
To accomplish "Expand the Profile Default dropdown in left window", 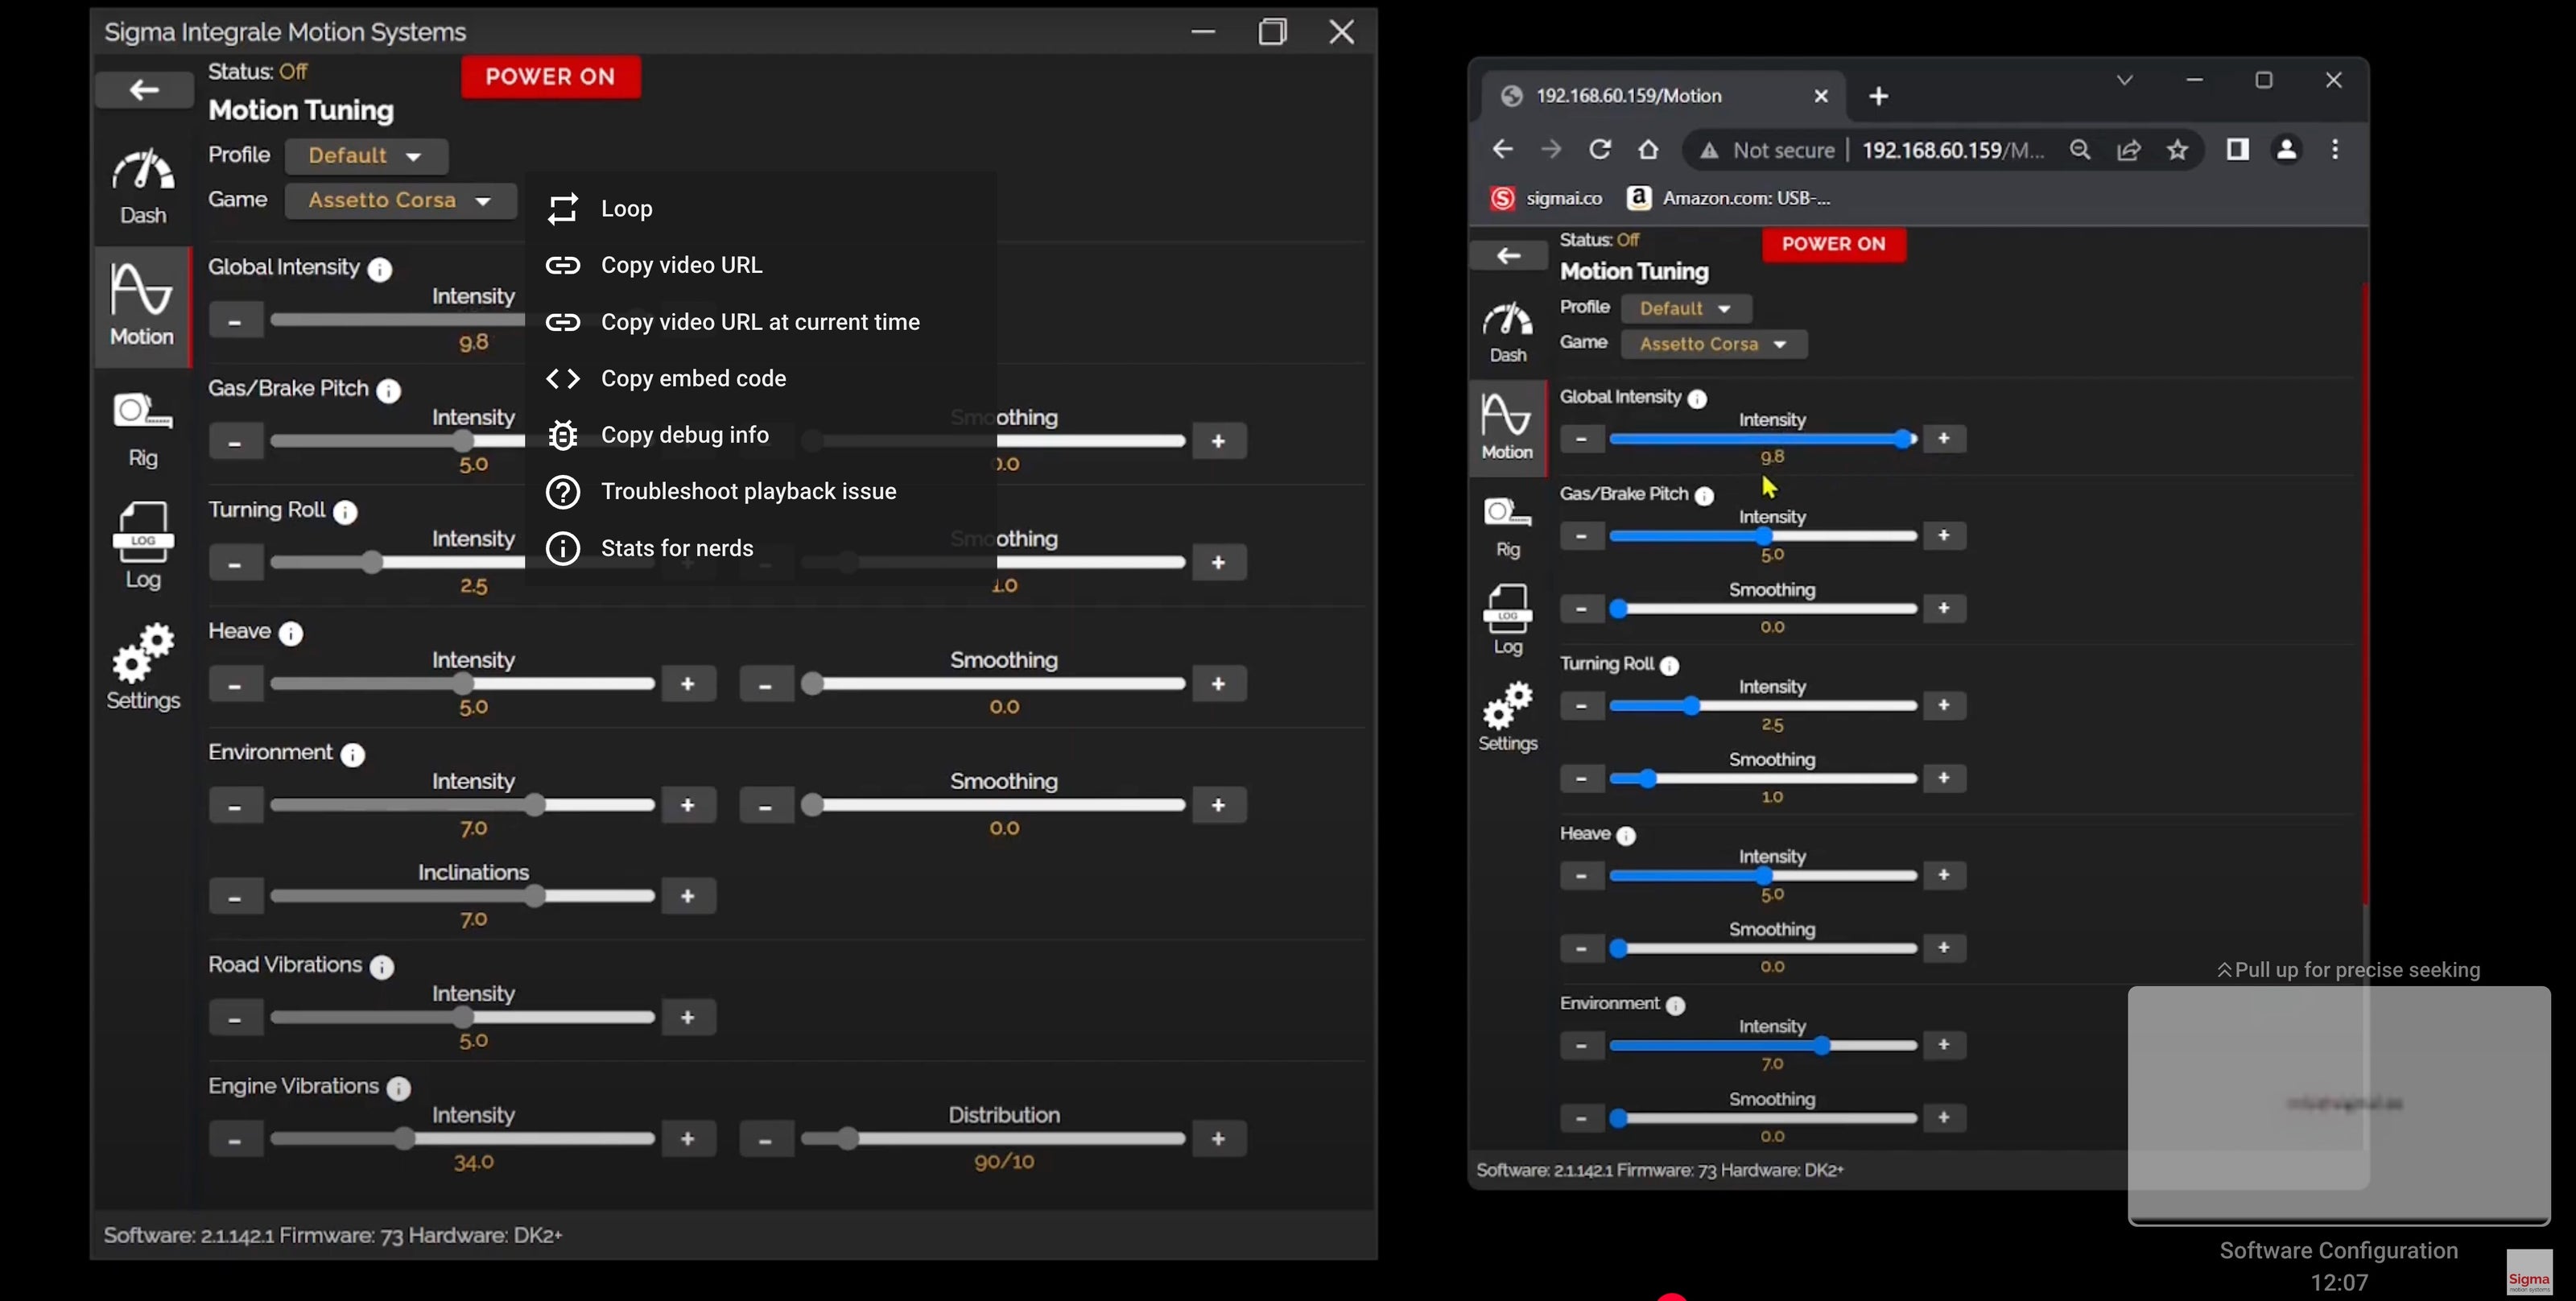I will coord(365,156).
